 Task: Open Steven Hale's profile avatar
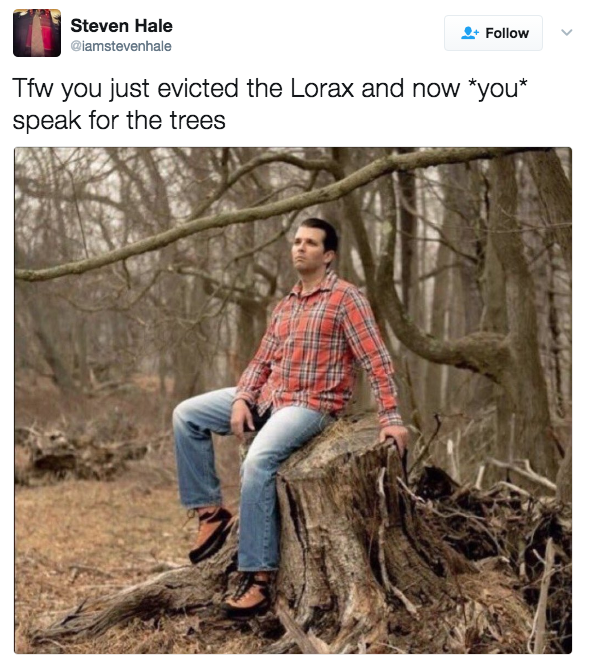coord(37,33)
